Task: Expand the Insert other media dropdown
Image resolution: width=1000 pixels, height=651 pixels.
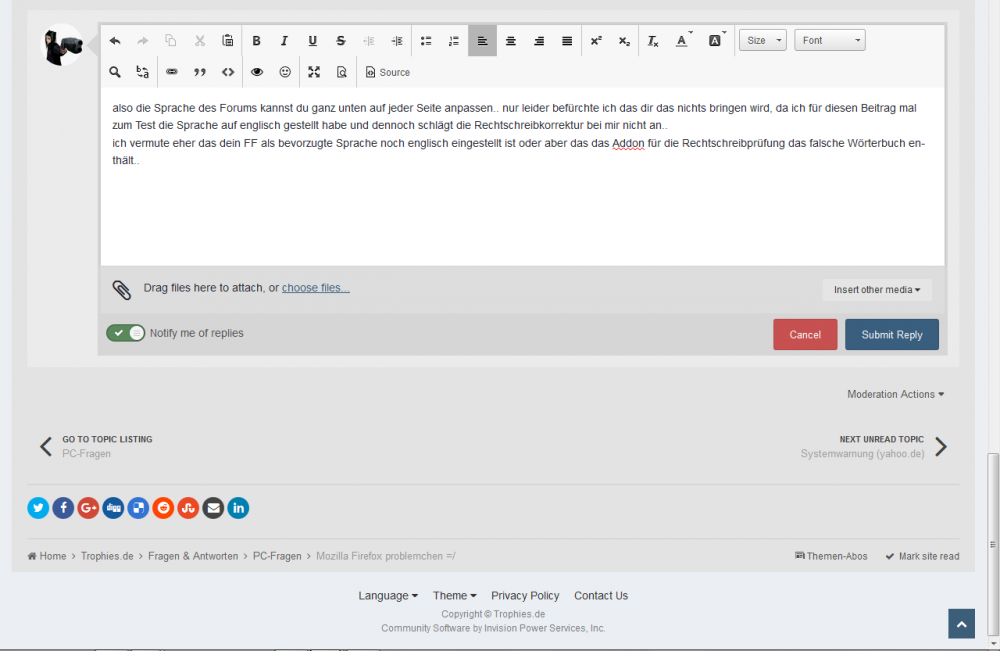Action: click(876, 290)
